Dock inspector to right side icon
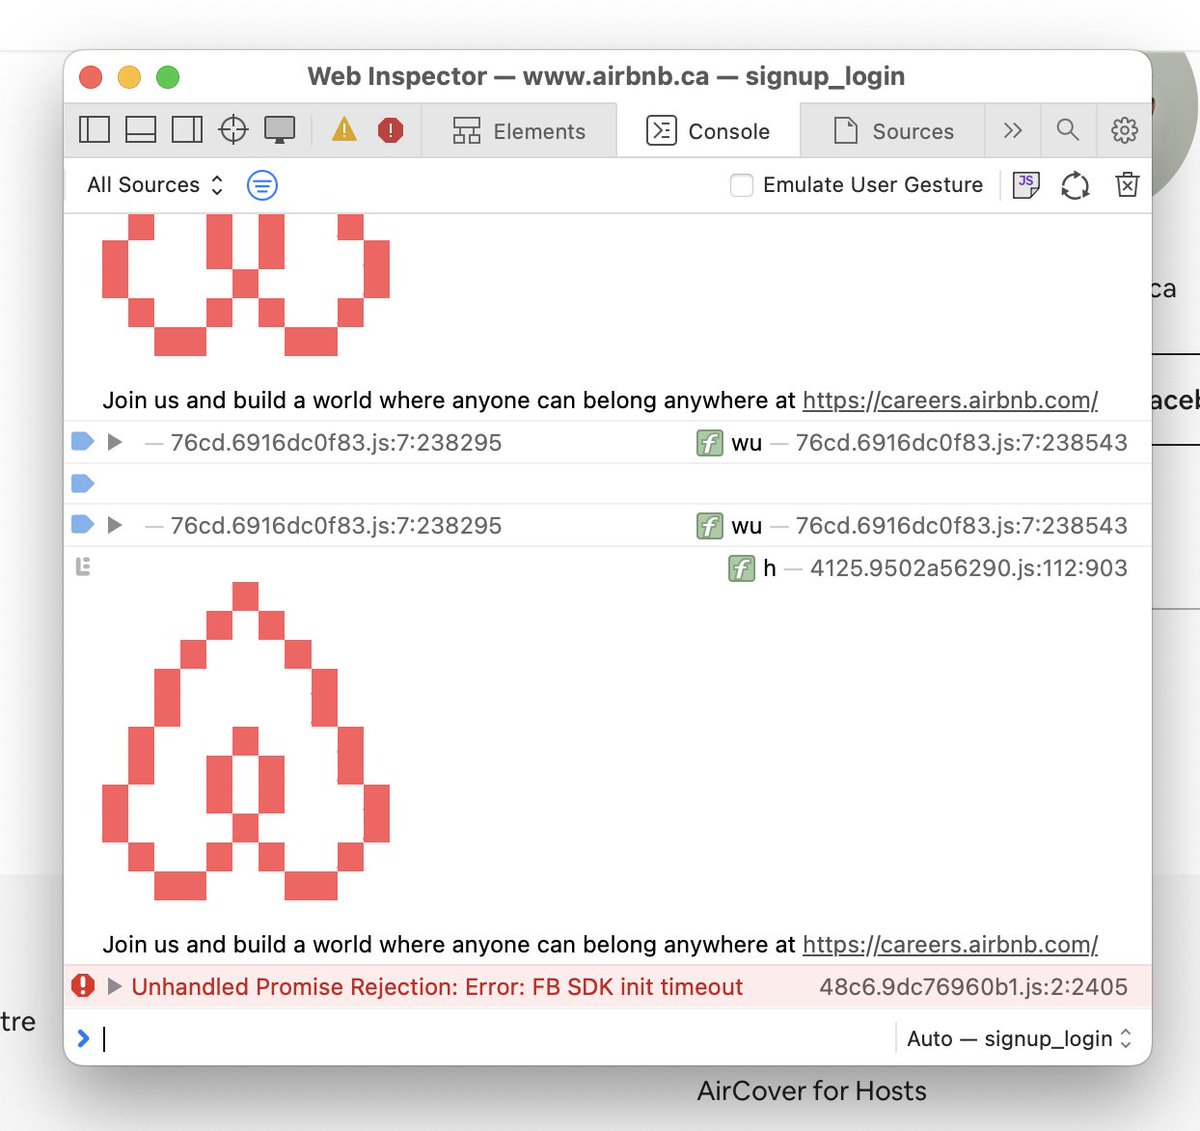This screenshot has width=1200, height=1131. click(187, 130)
